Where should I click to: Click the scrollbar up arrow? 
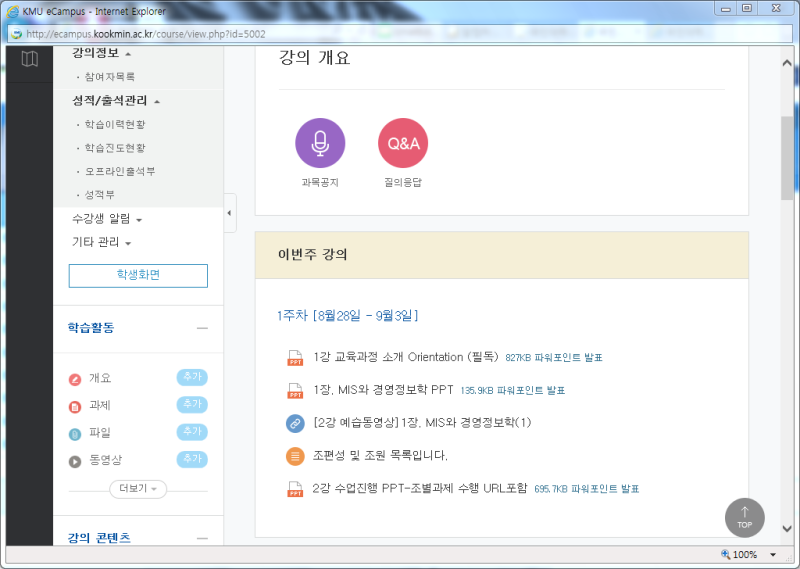point(787,63)
